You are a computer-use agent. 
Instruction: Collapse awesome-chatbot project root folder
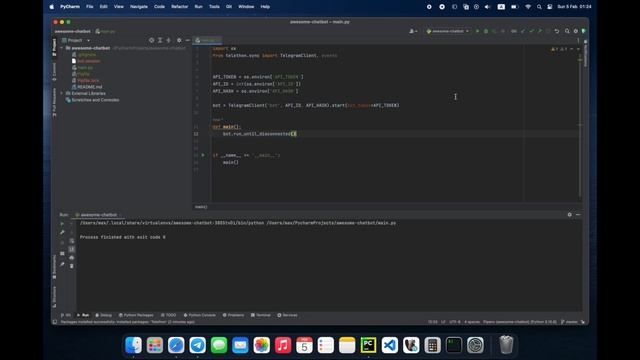click(62, 48)
